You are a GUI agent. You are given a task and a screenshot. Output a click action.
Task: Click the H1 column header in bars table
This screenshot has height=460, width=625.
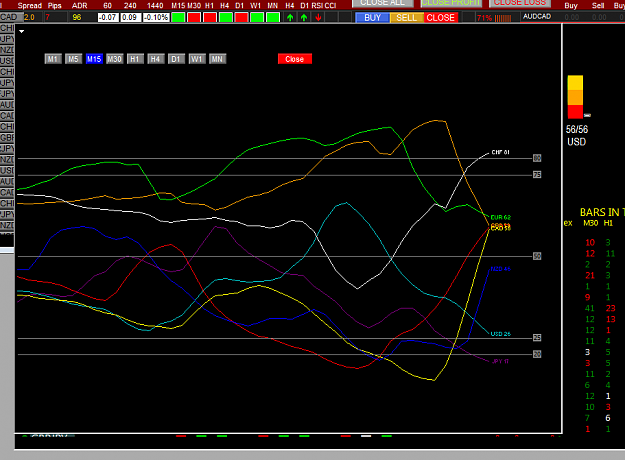[608, 223]
